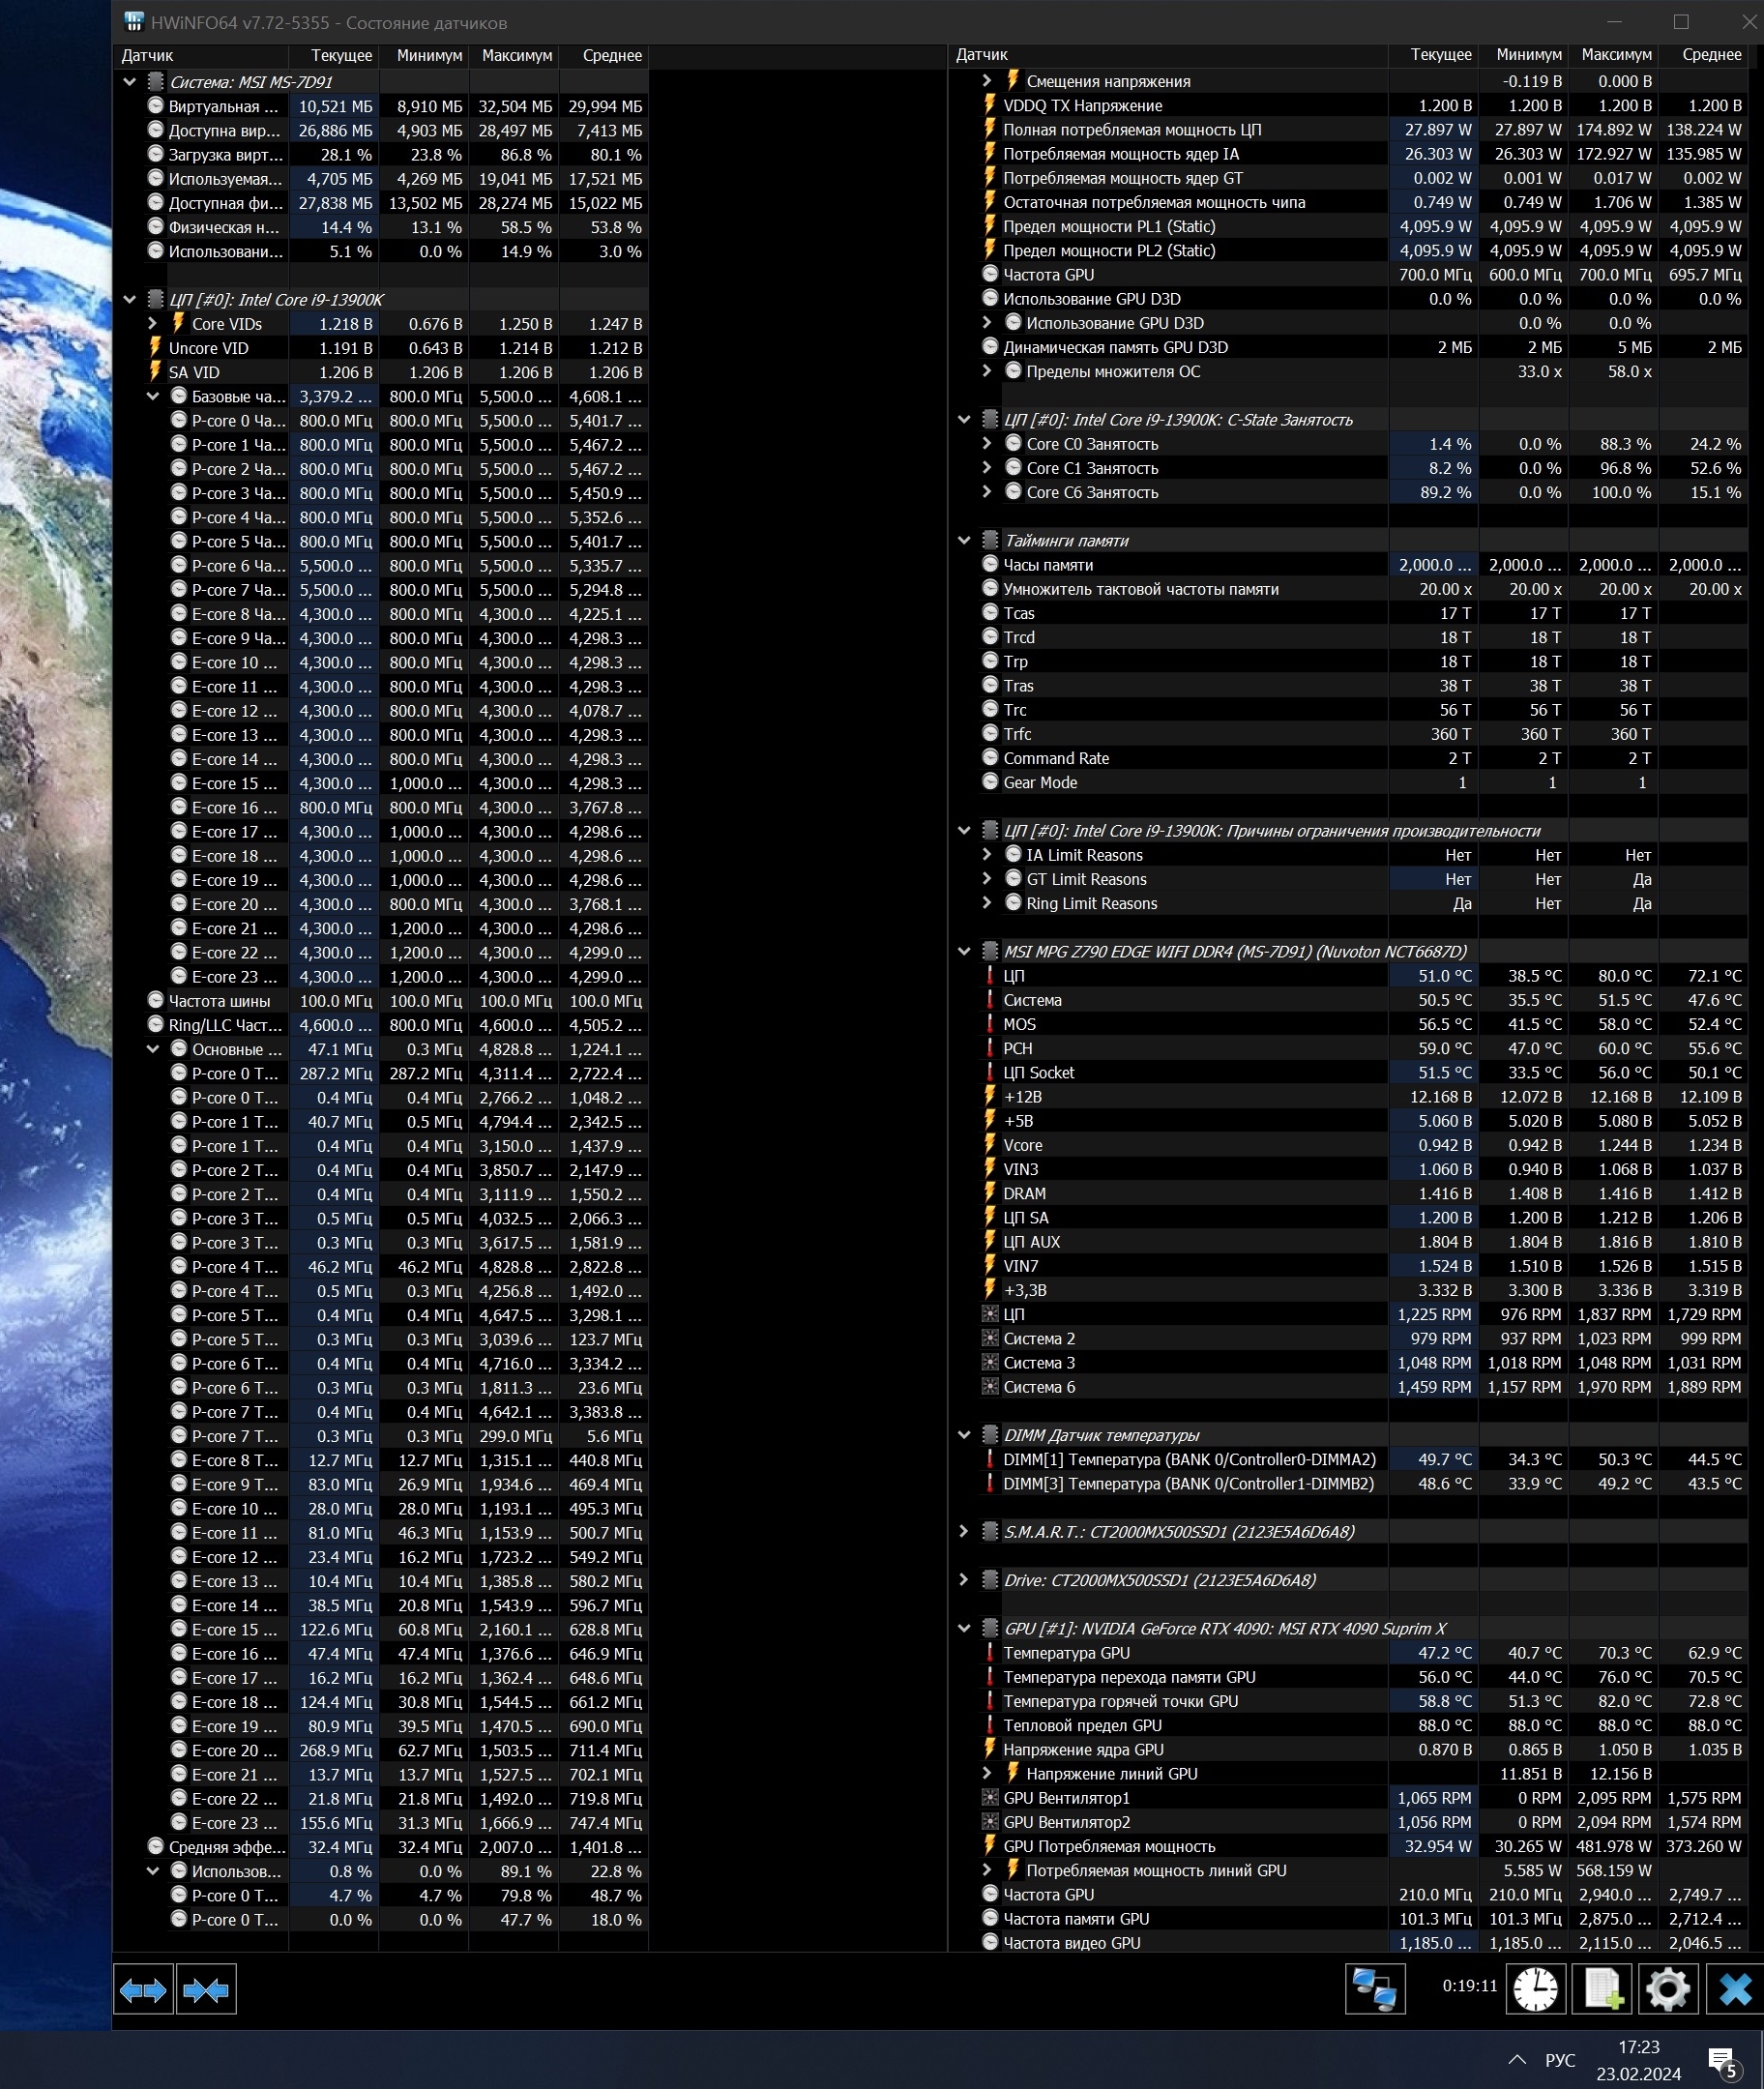Viewport: 1764px width, 2089px height.
Task: Start logging with the sheet-plus icon
Action: tap(1603, 1989)
